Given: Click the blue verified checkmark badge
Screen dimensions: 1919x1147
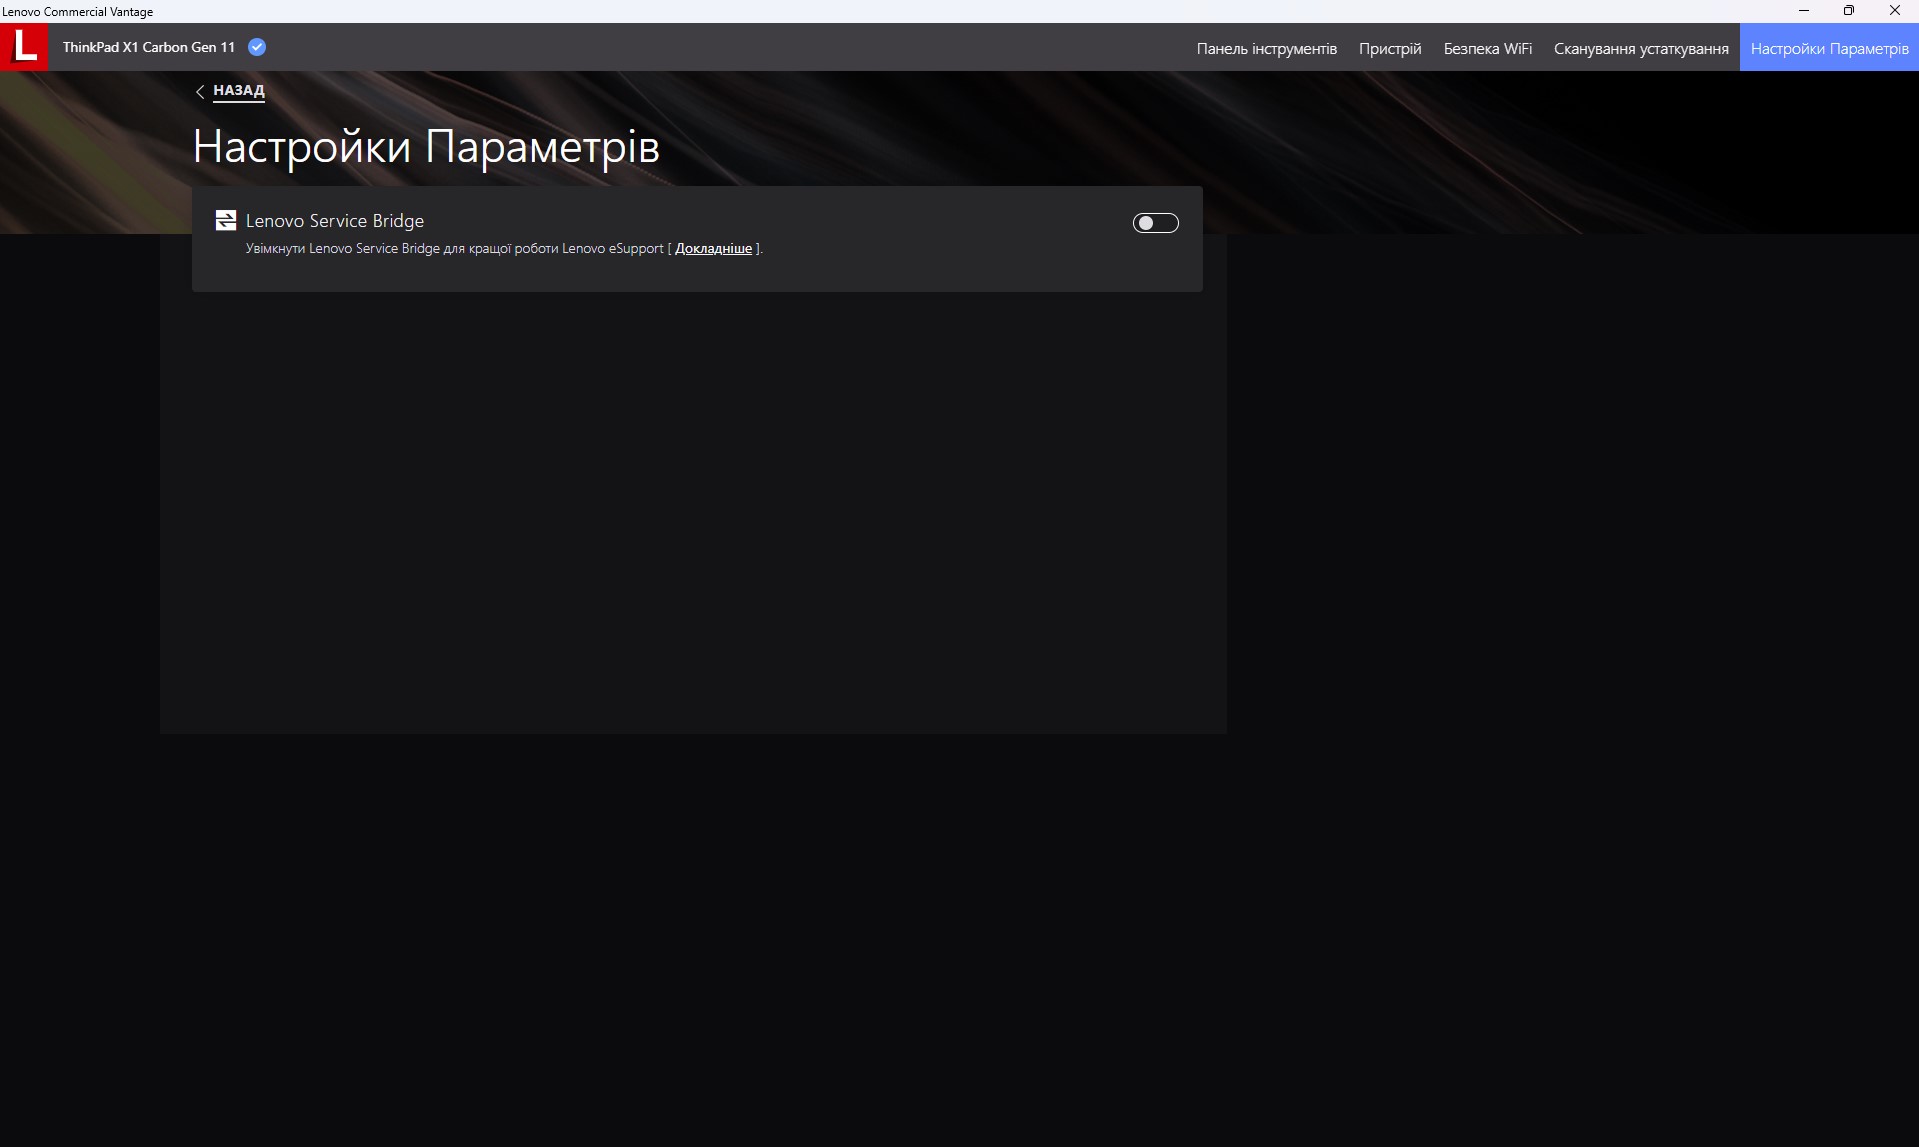Looking at the screenshot, I should click(x=257, y=47).
